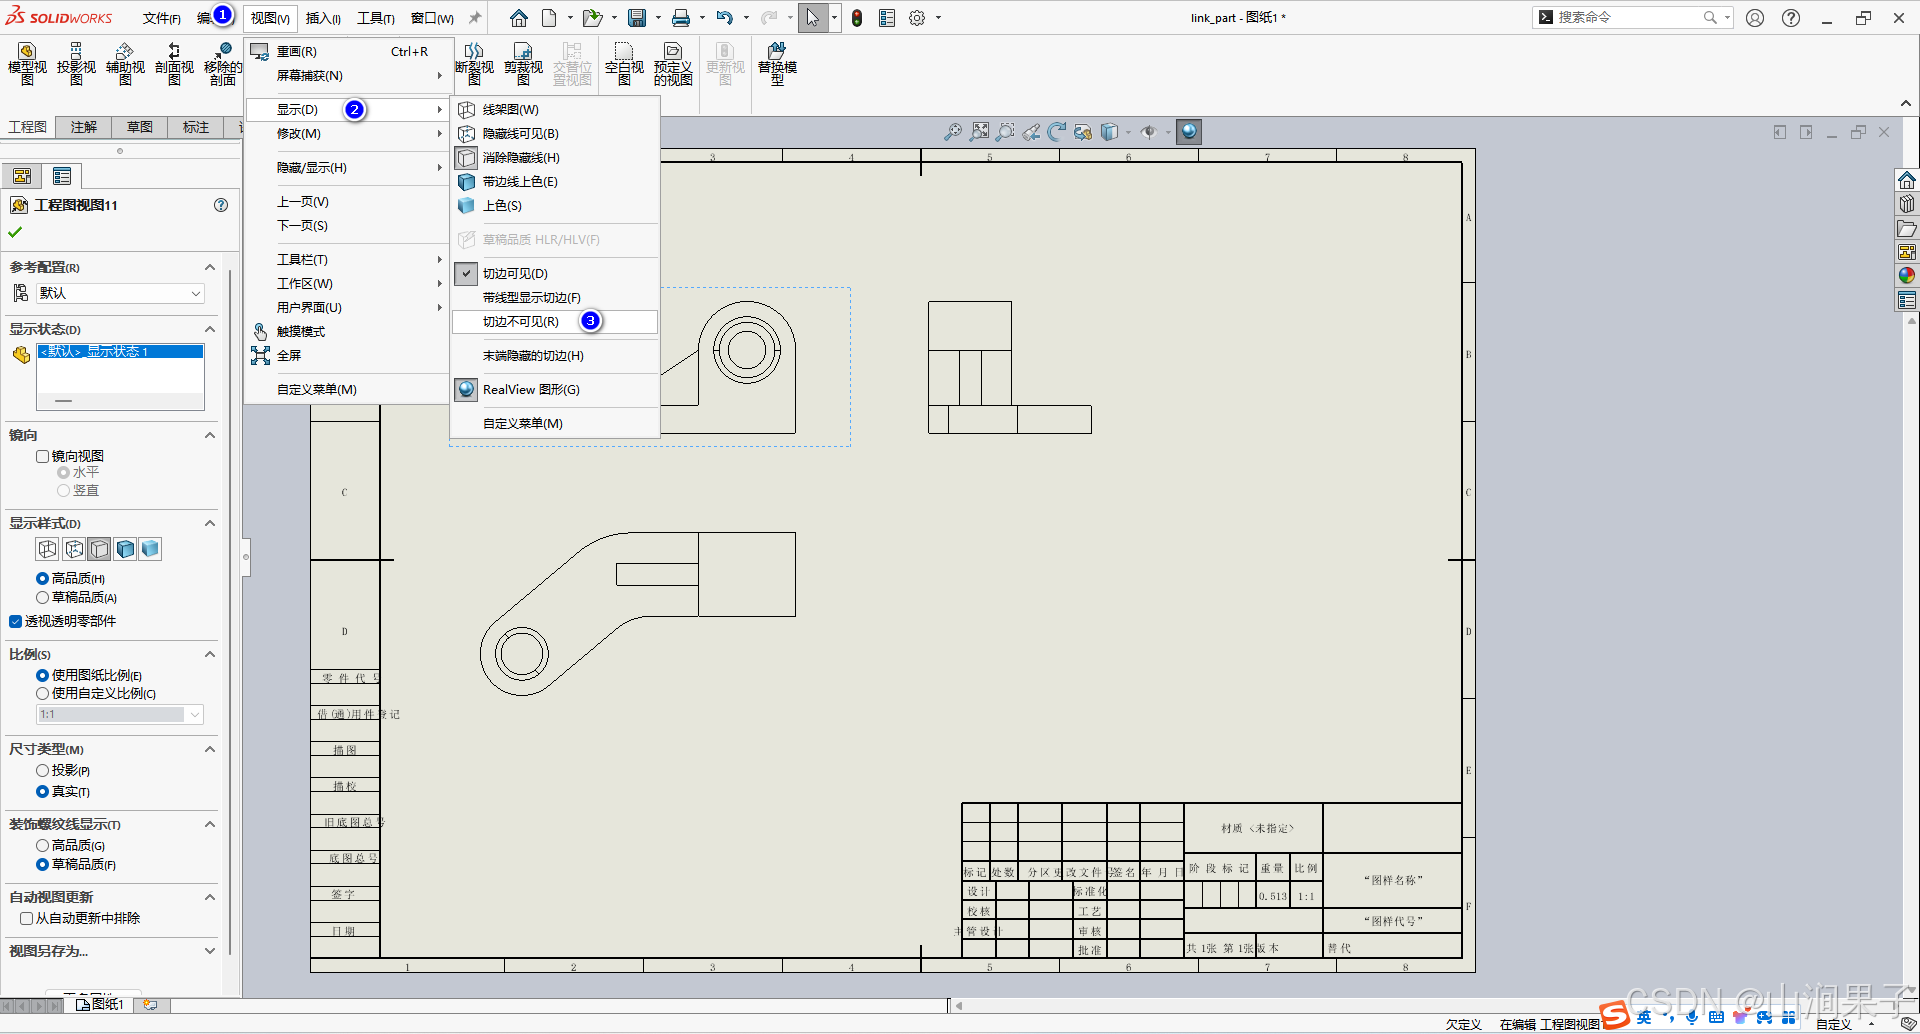Select the Wireframe display style icon in panel
This screenshot has width=1920, height=1034.
pyautogui.click(x=47, y=549)
